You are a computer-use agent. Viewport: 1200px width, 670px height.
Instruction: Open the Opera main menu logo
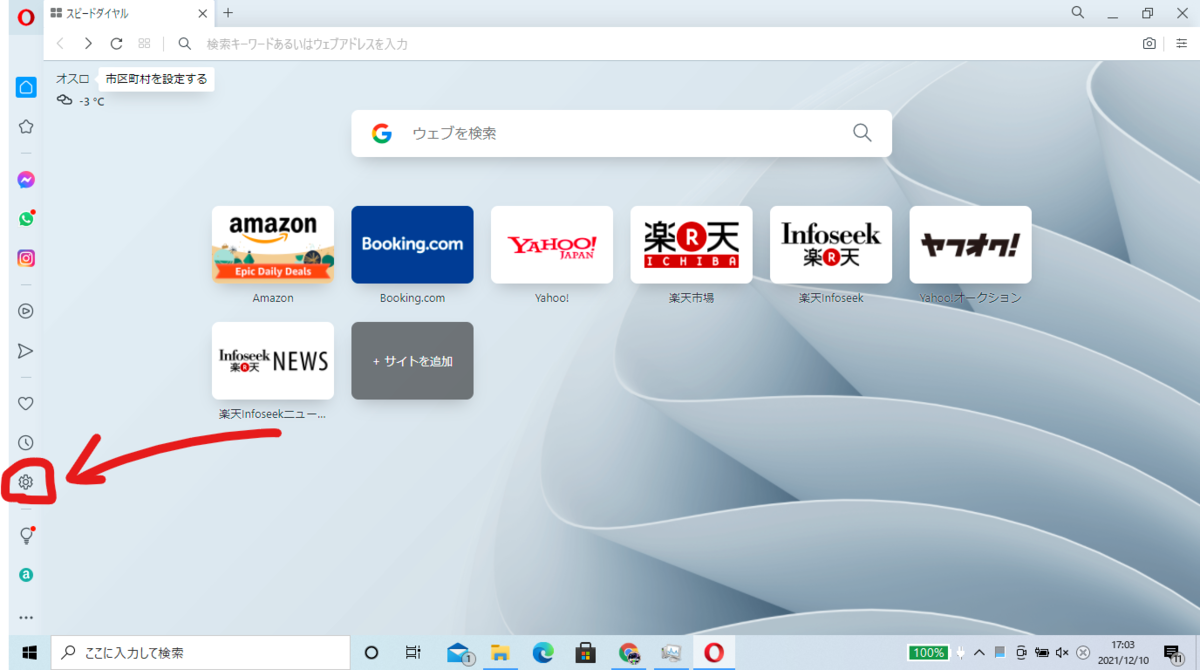(26, 17)
